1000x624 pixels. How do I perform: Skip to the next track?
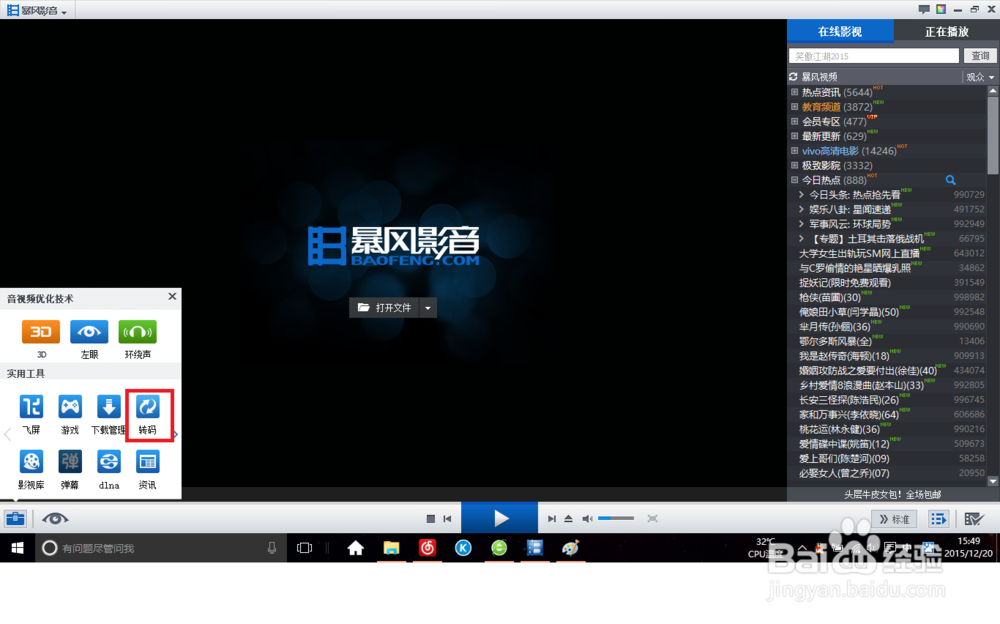pyautogui.click(x=552, y=519)
